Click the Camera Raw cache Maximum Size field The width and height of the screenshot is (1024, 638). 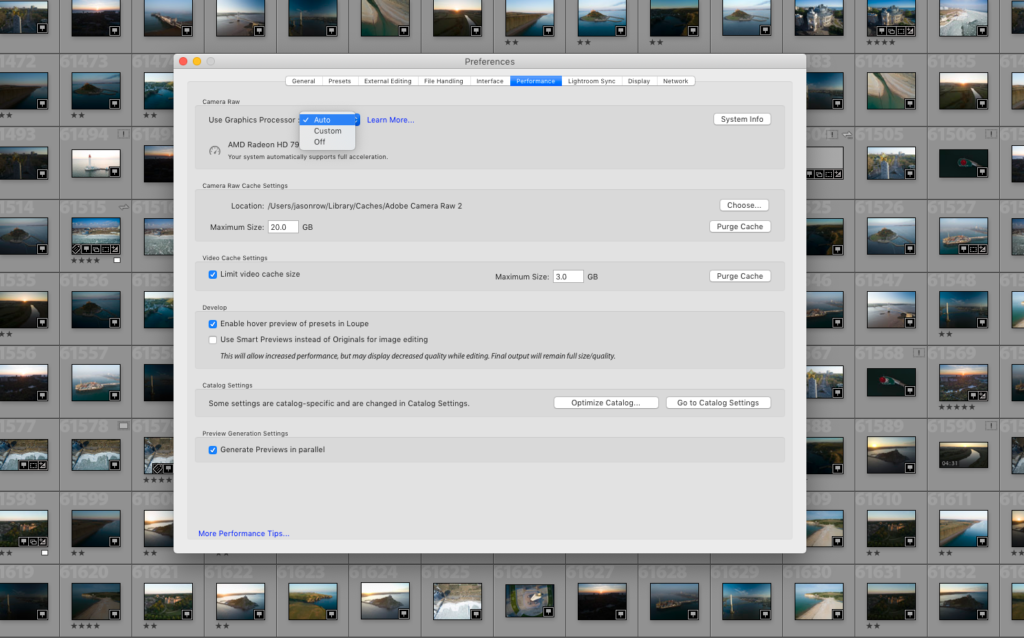(283, 227)
